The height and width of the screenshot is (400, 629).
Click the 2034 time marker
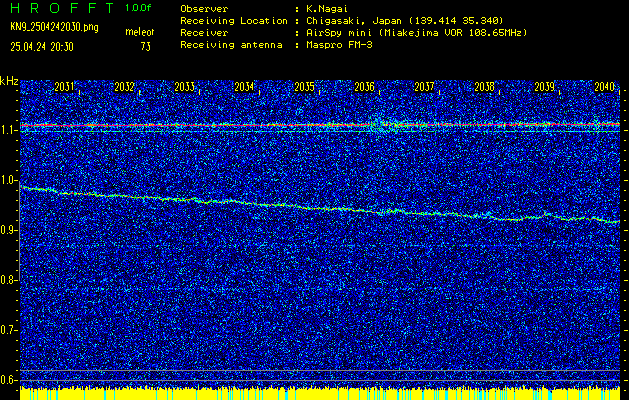pos(244,87)
